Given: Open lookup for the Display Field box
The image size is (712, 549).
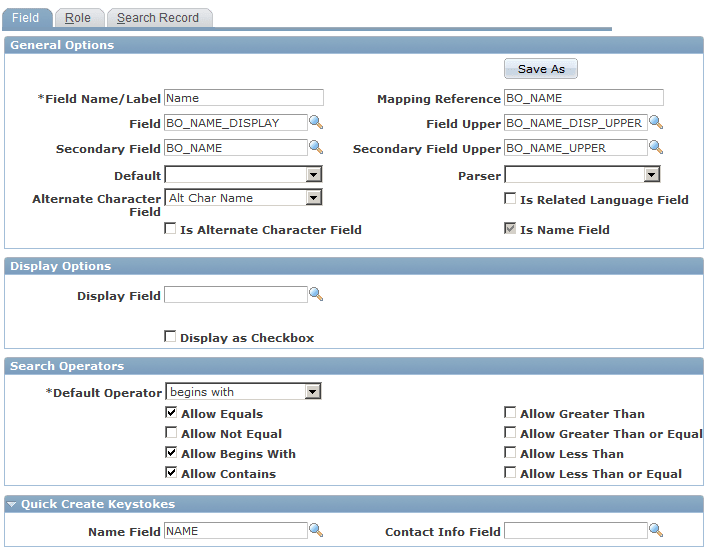Looking at the screenshot, I should pos(316,294).
